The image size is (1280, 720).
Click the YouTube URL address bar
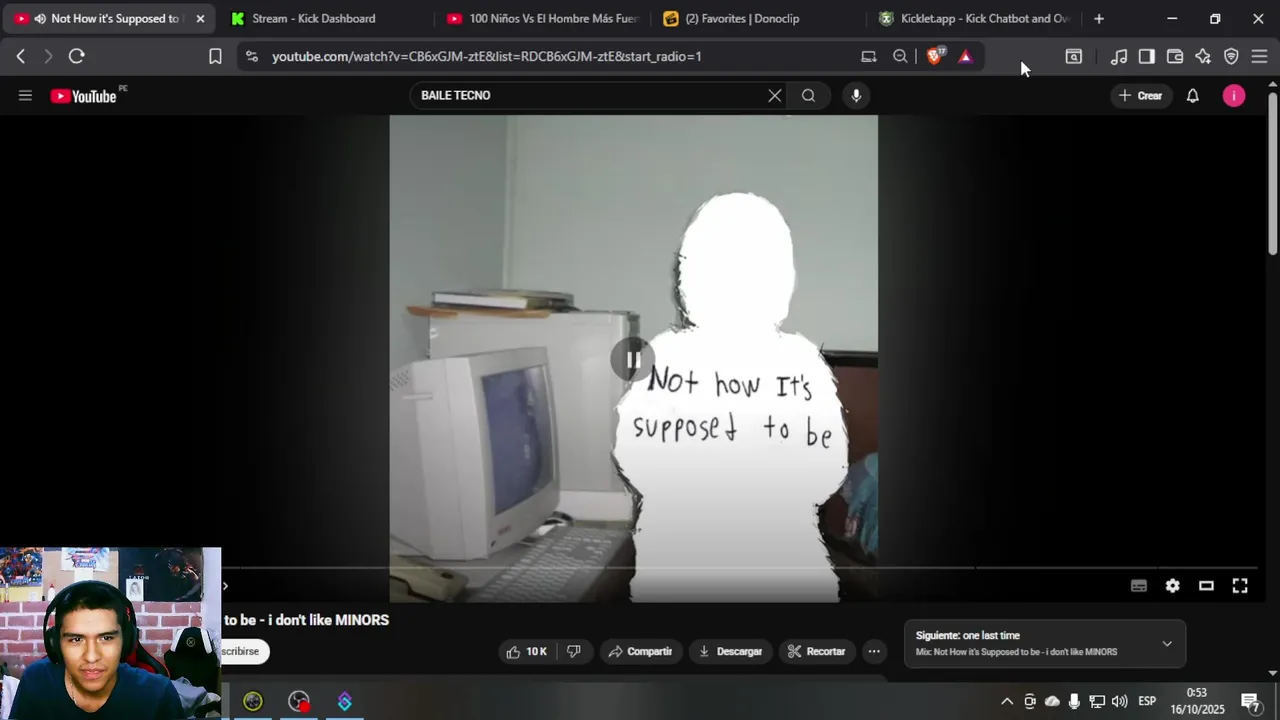tap(486, 57)
